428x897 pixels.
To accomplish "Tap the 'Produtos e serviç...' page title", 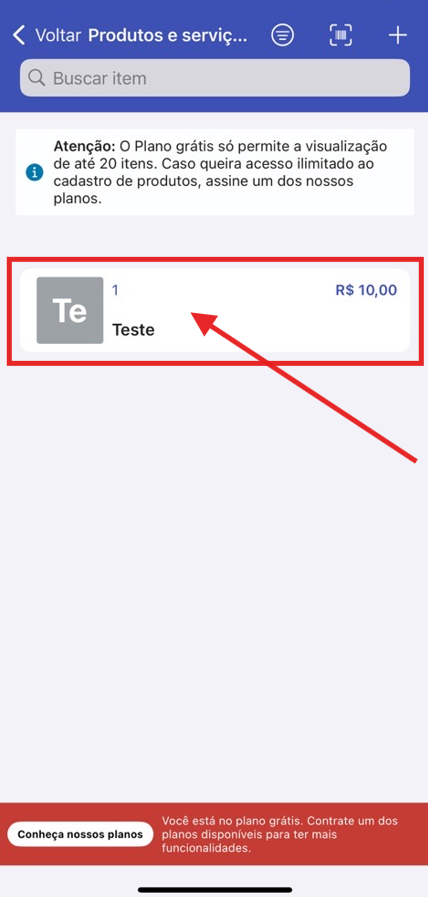I will click(168, 35).
